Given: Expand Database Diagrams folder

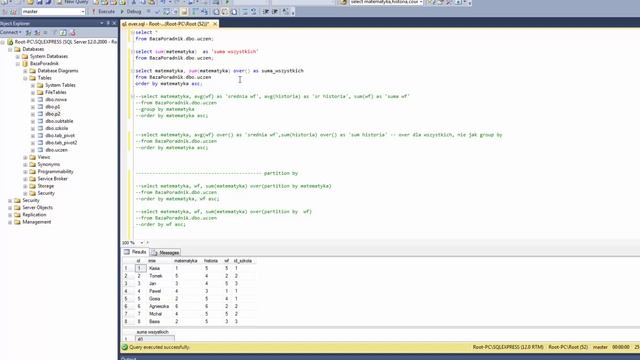Looking at the screenshot, I should [x=25, y=71].
